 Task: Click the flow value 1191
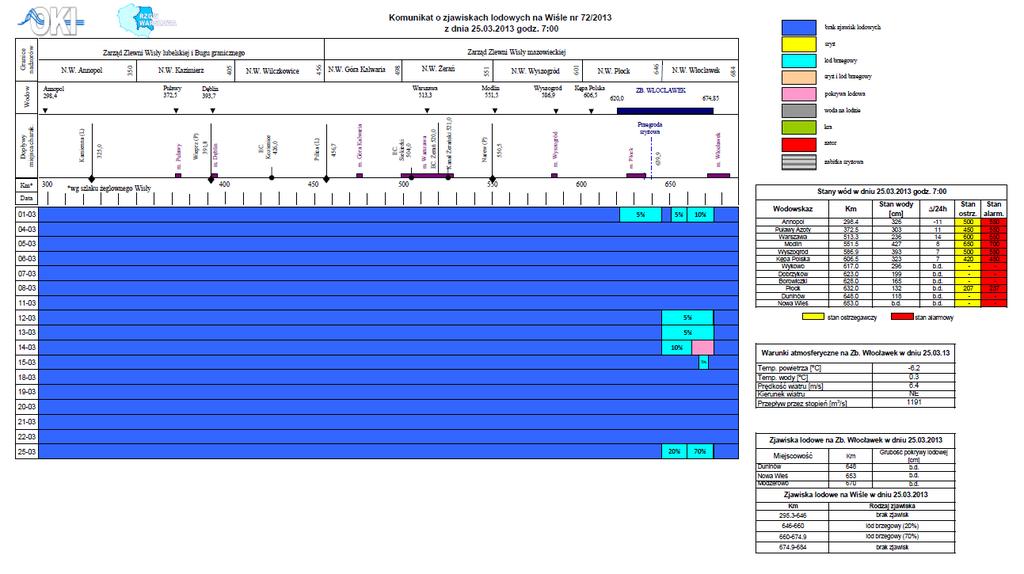pyautogui.click(x=914, y=403)
